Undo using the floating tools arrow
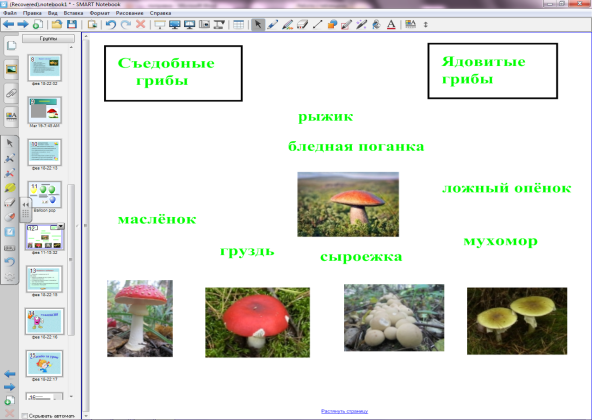Screen dimensions: 592x420 (x=10, y=262)
